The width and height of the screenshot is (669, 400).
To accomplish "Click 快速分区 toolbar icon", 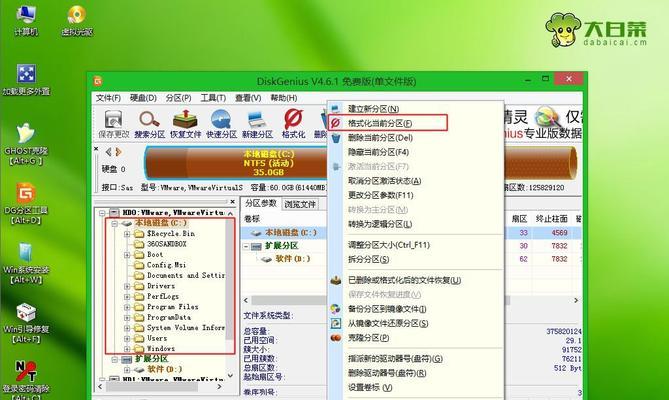I will click(x=221, y=124).
